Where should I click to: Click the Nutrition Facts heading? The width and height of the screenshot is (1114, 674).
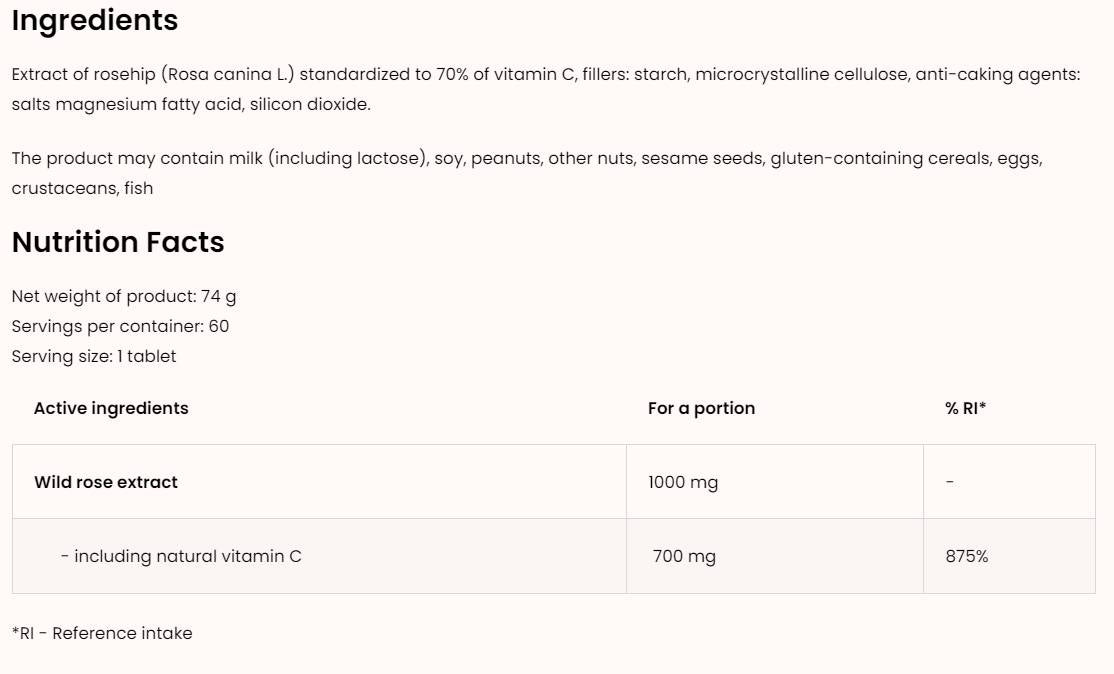coord(118,242)
